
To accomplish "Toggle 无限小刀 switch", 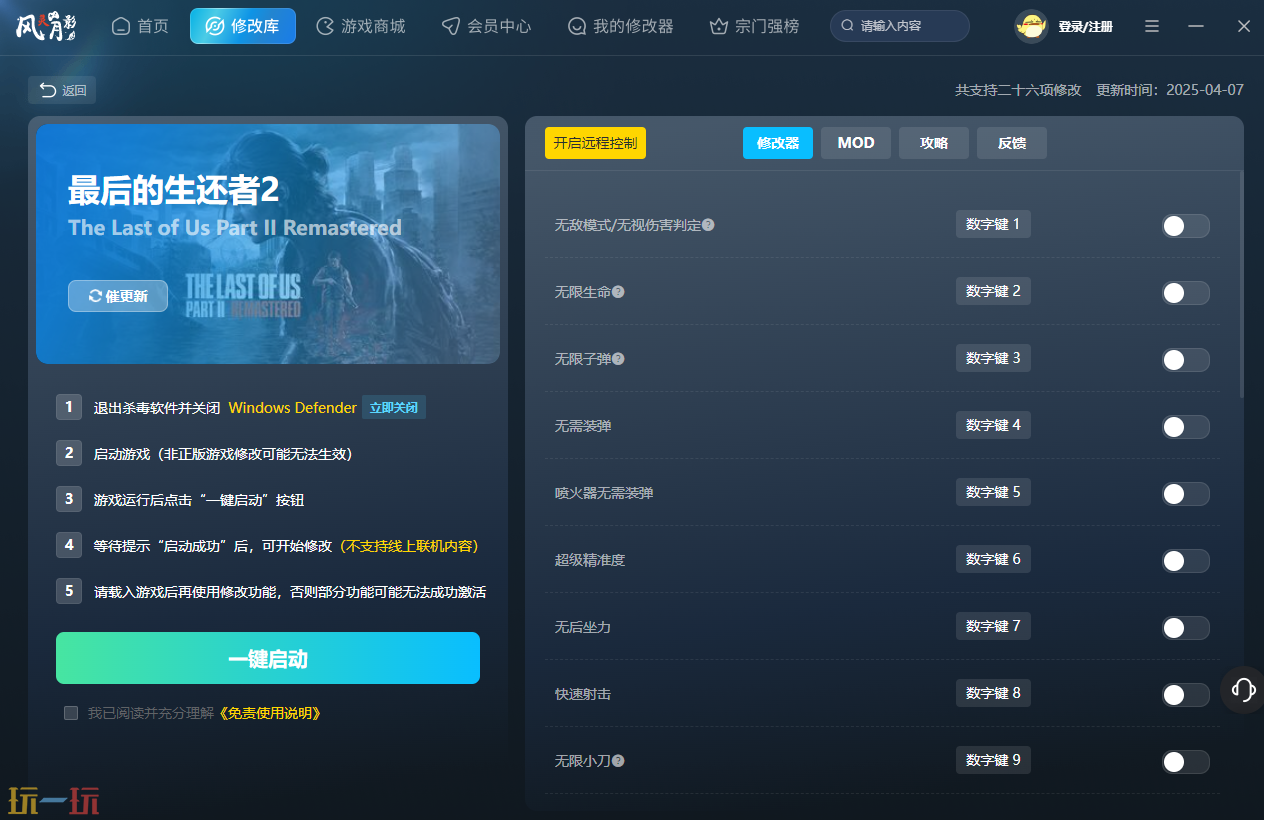I will [1185, 762].
